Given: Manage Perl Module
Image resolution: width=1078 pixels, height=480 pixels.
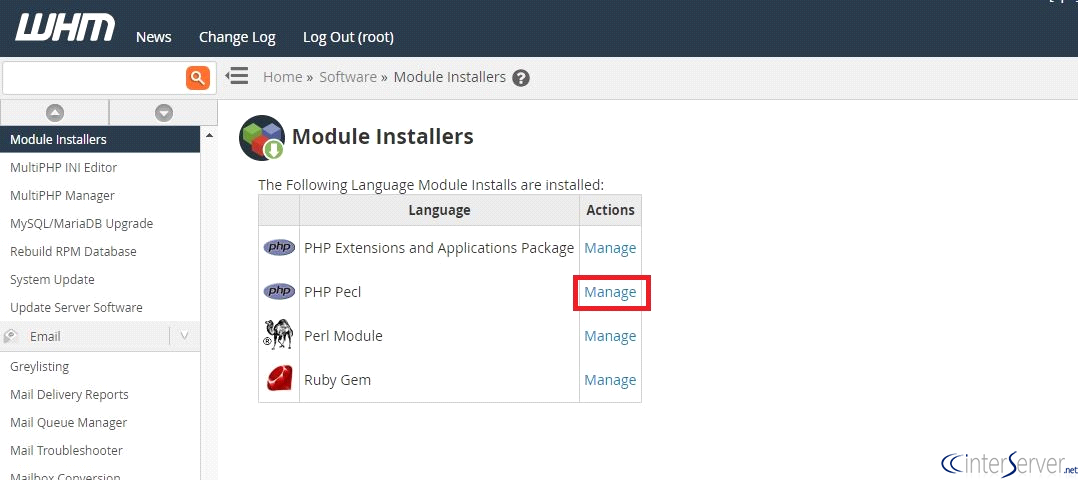Looking at the screenshot, I should pos(610,336).
